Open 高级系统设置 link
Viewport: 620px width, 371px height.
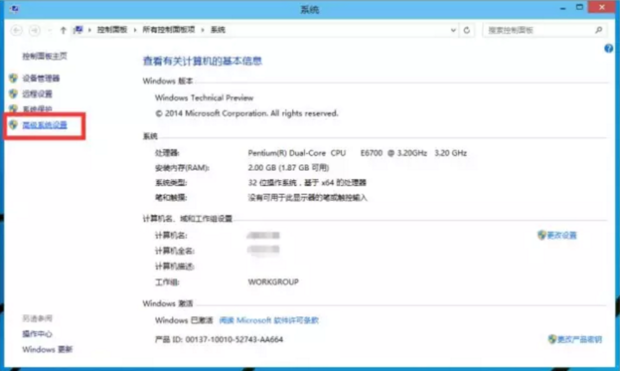45,125
